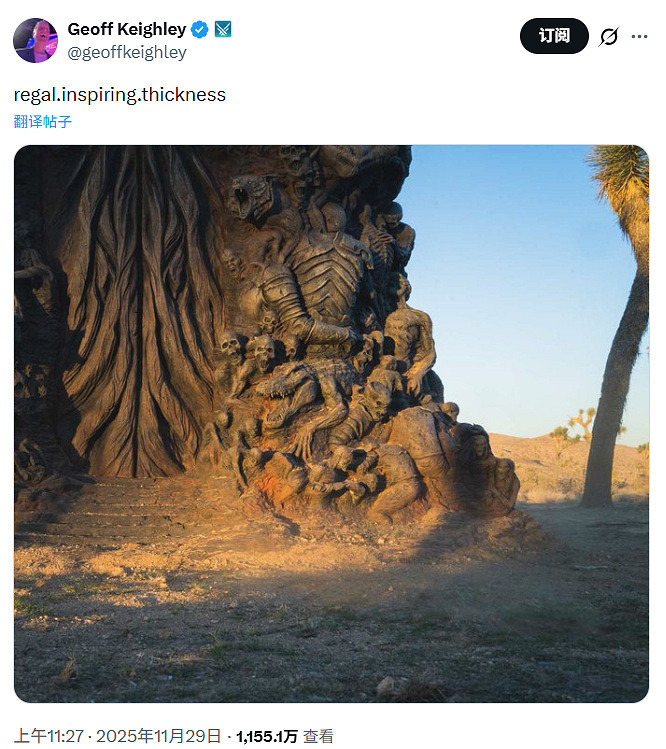This screenshot has width=666, height=749.
Task: Click the post text regal.inspiring.thickness
Action: click(119, 95)
